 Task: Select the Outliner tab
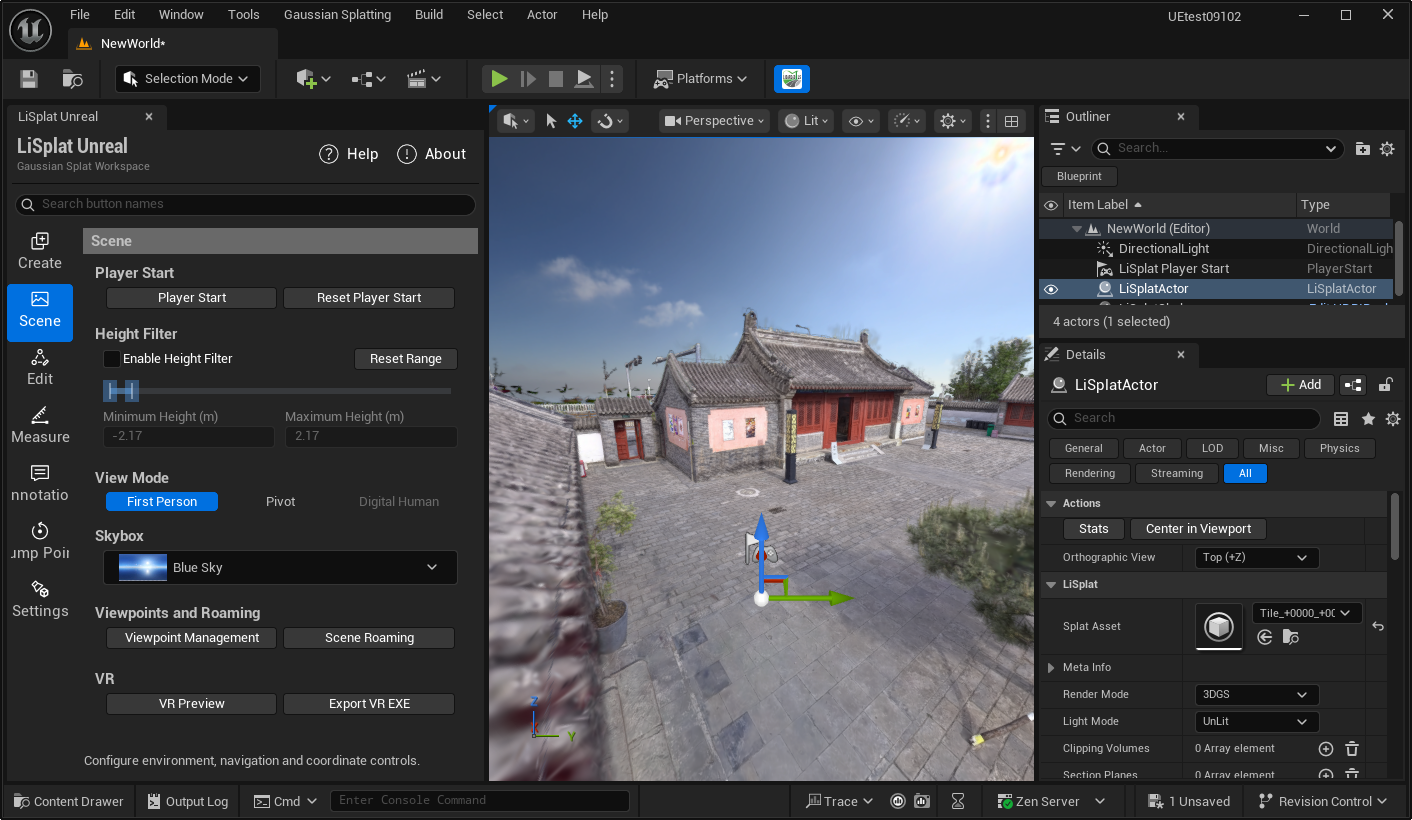click(1118, 117)
